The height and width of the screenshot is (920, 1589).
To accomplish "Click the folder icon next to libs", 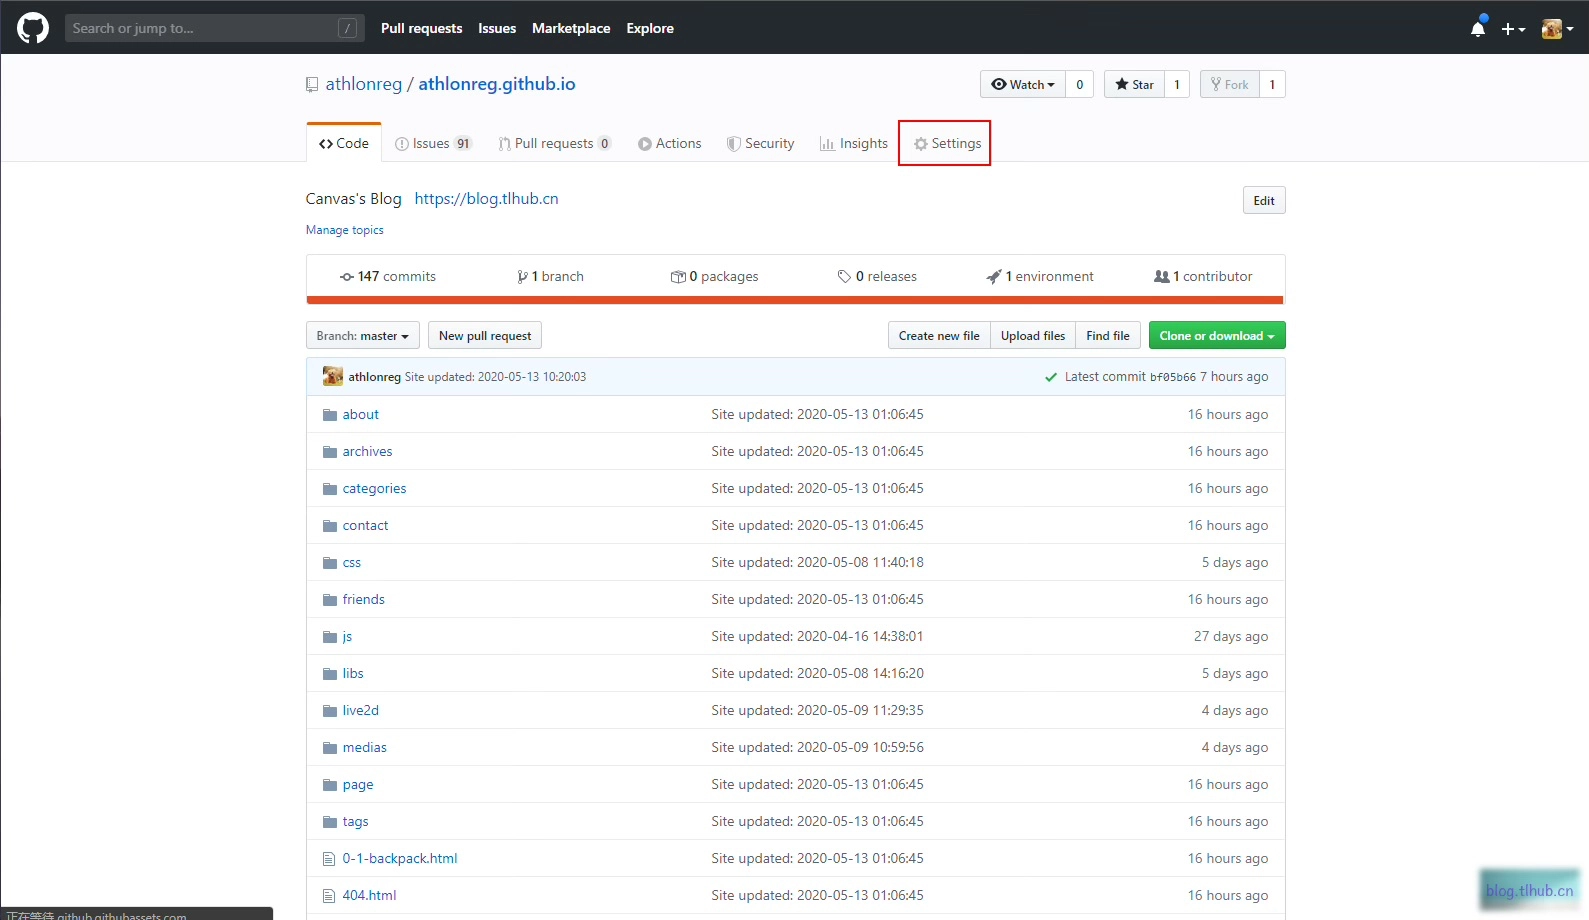I will coord(330,674).
